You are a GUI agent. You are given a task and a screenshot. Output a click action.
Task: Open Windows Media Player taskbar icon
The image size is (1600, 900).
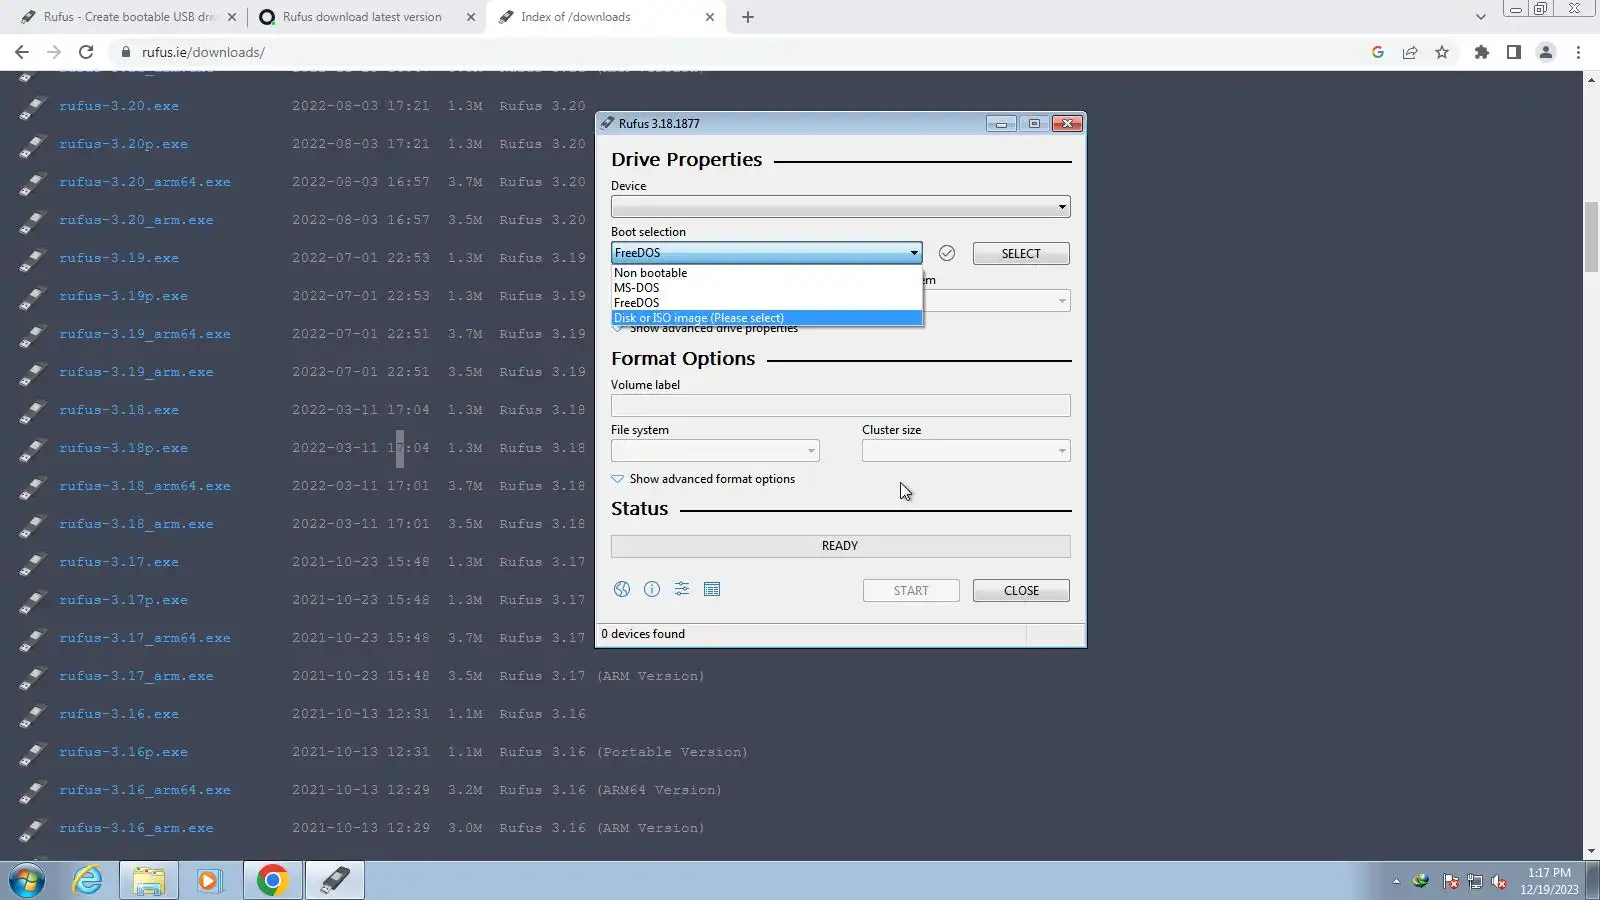click(x=208, y=880)
